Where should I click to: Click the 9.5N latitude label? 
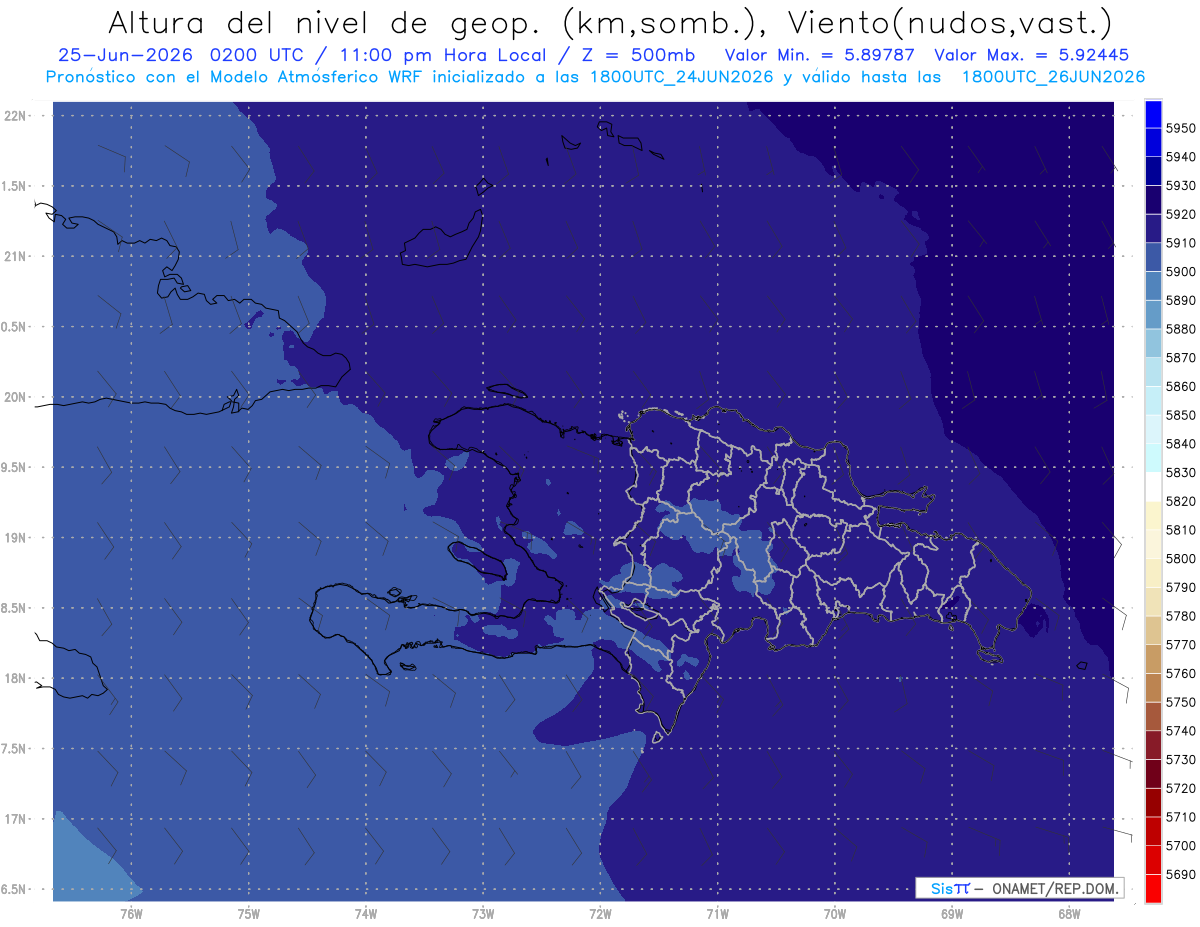pyautogui.click(x=15, y=468)
